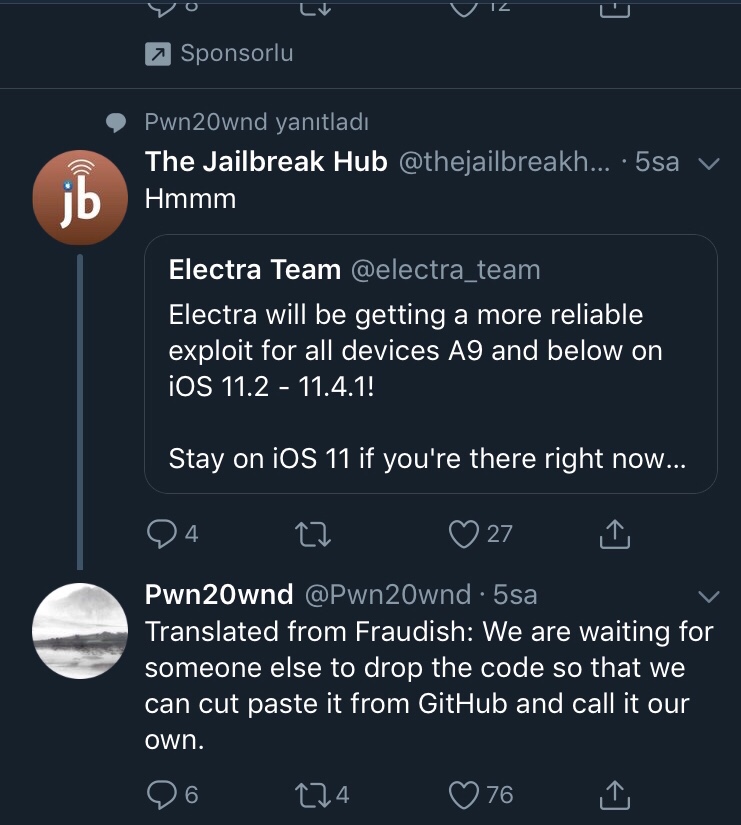Retweet The Jailbreak Hub tweet
Screen dimensions: 741x825
313,535
